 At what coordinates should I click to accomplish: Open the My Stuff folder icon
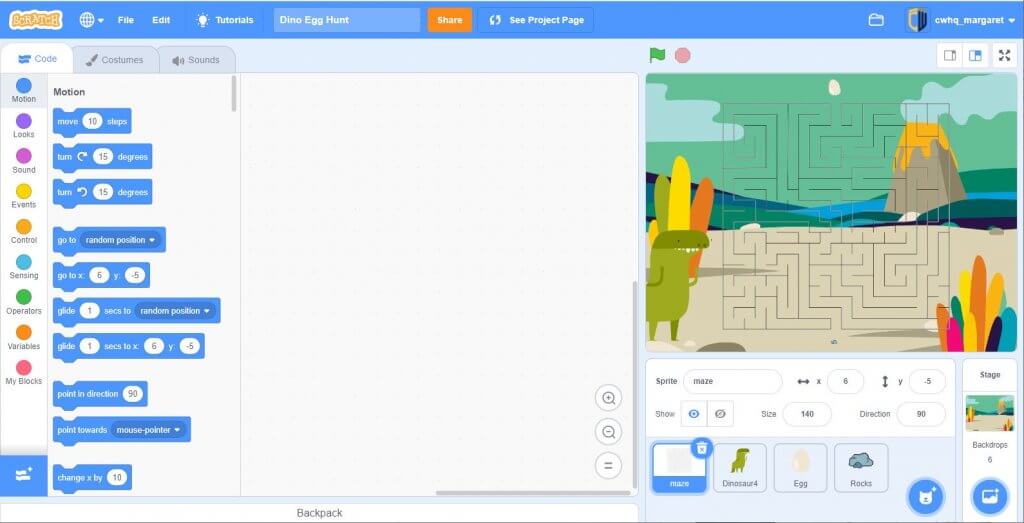(x=876, y=20)
